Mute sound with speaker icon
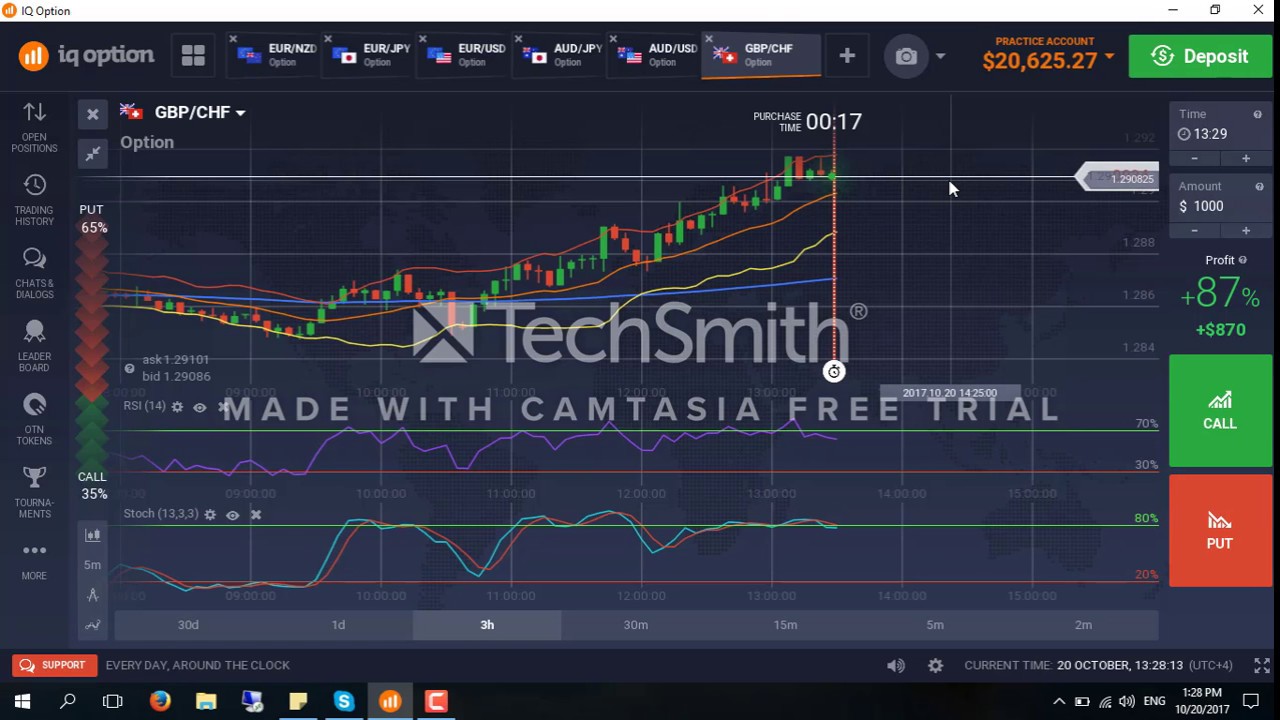This screenshot has width=1280, height=720. 896,665
